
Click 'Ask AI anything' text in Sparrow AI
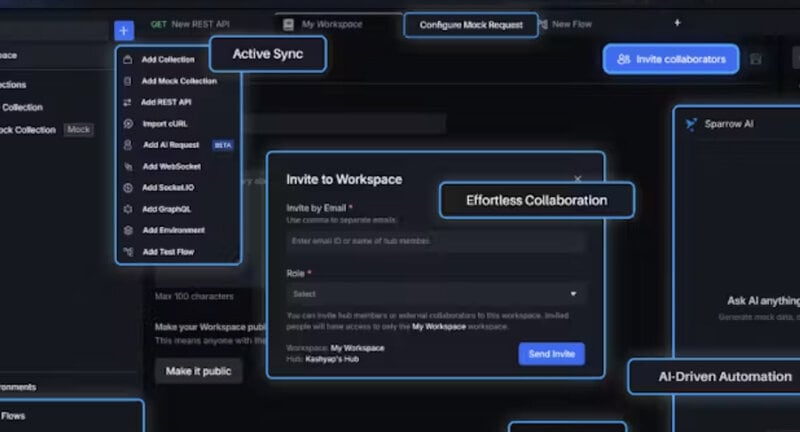coord(763,301)
